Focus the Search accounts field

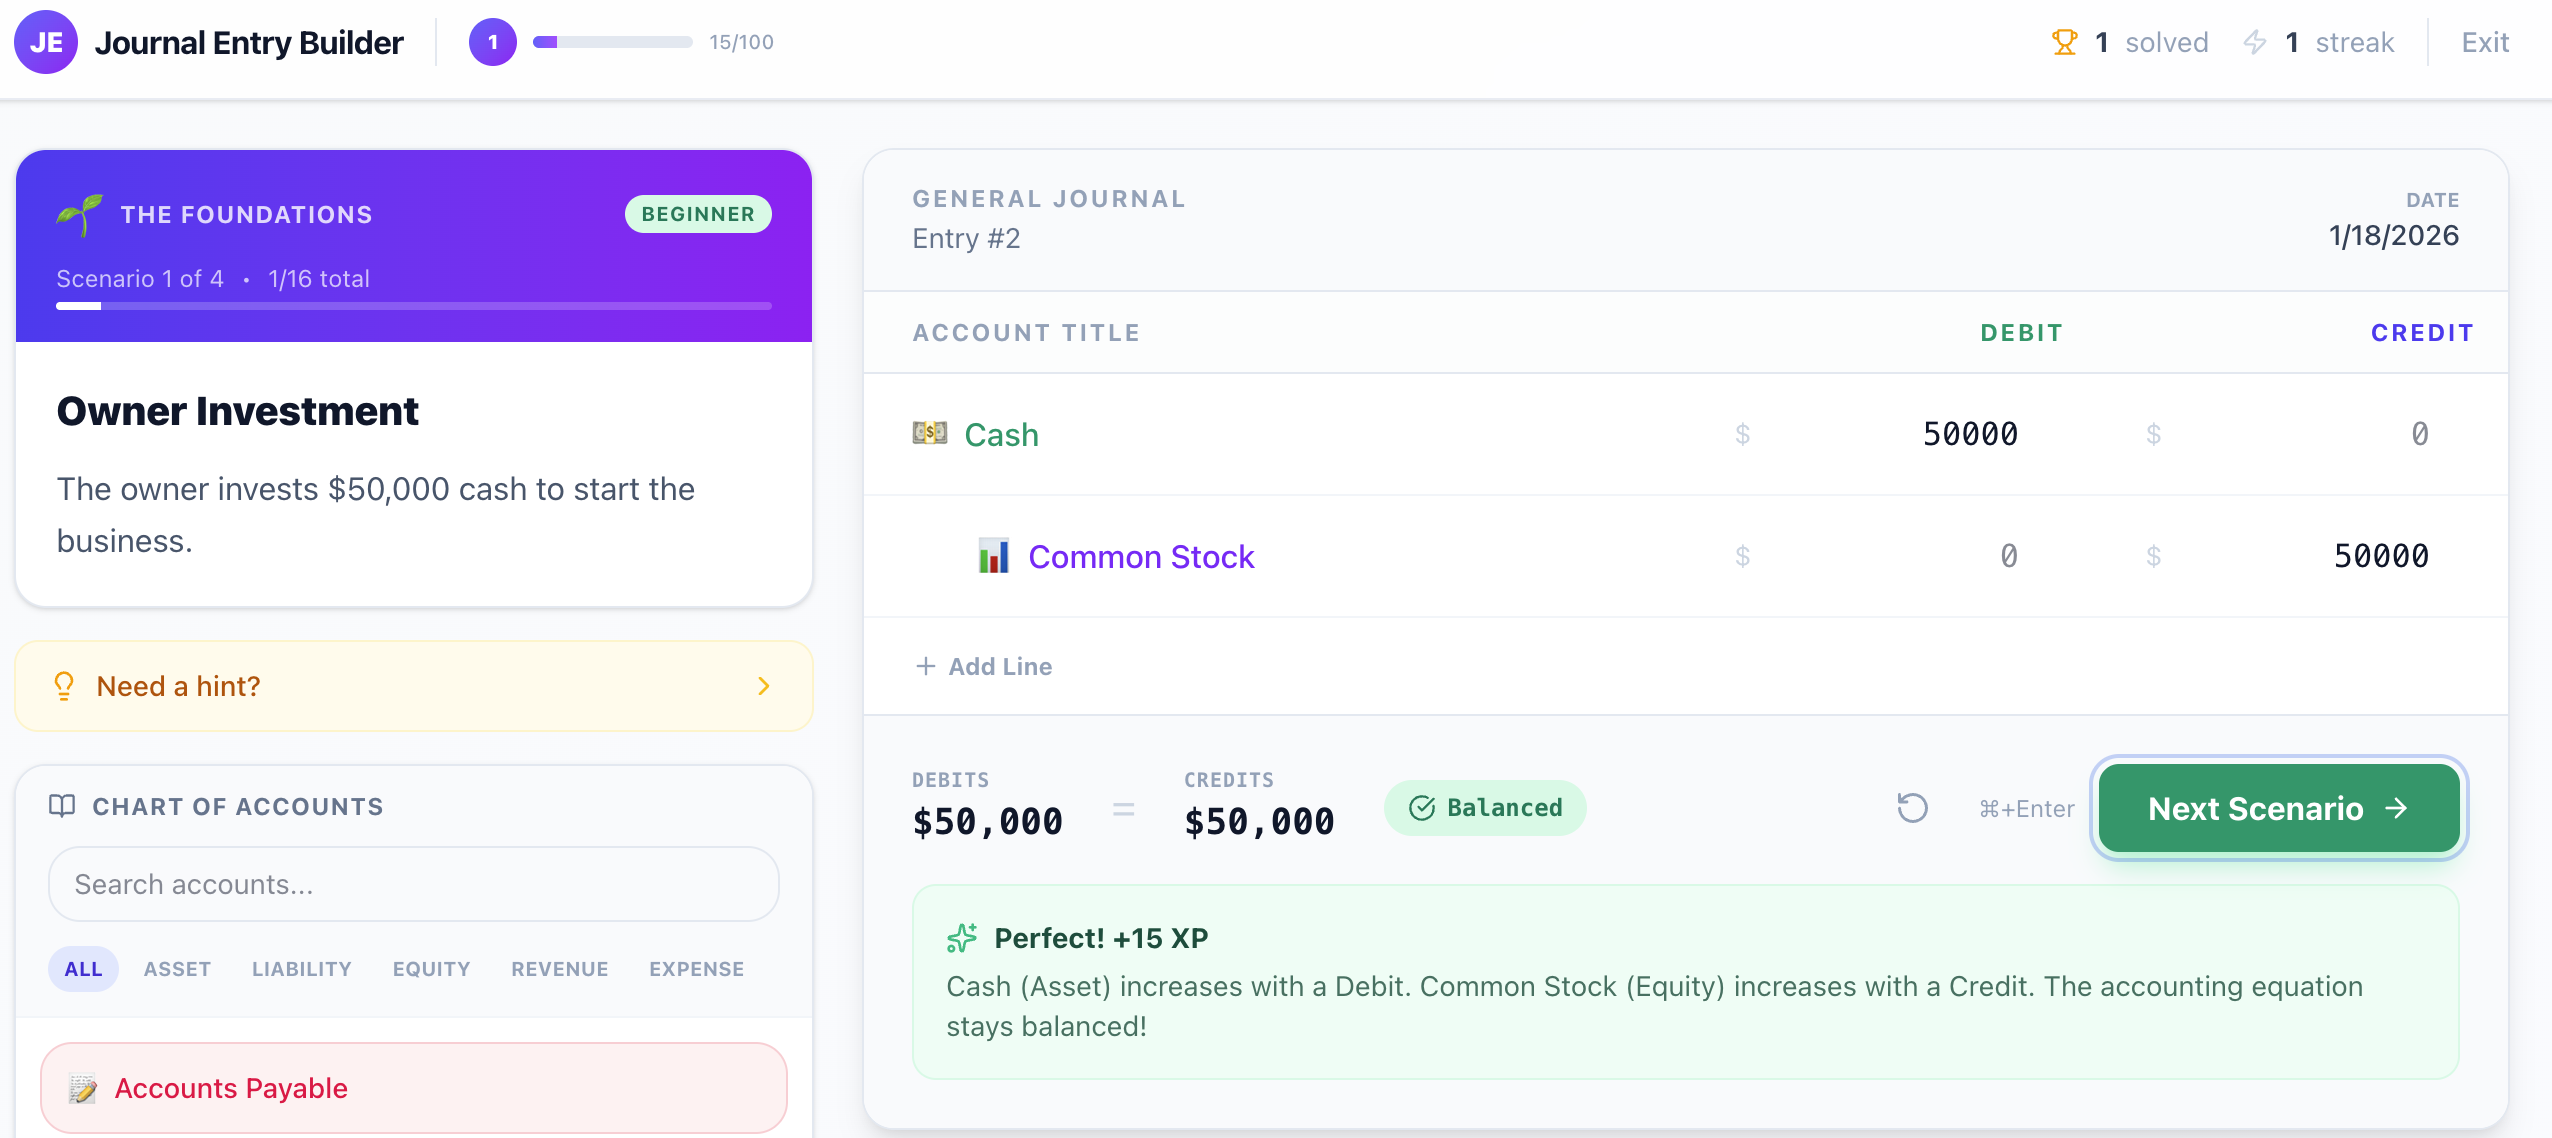[413, 884]
